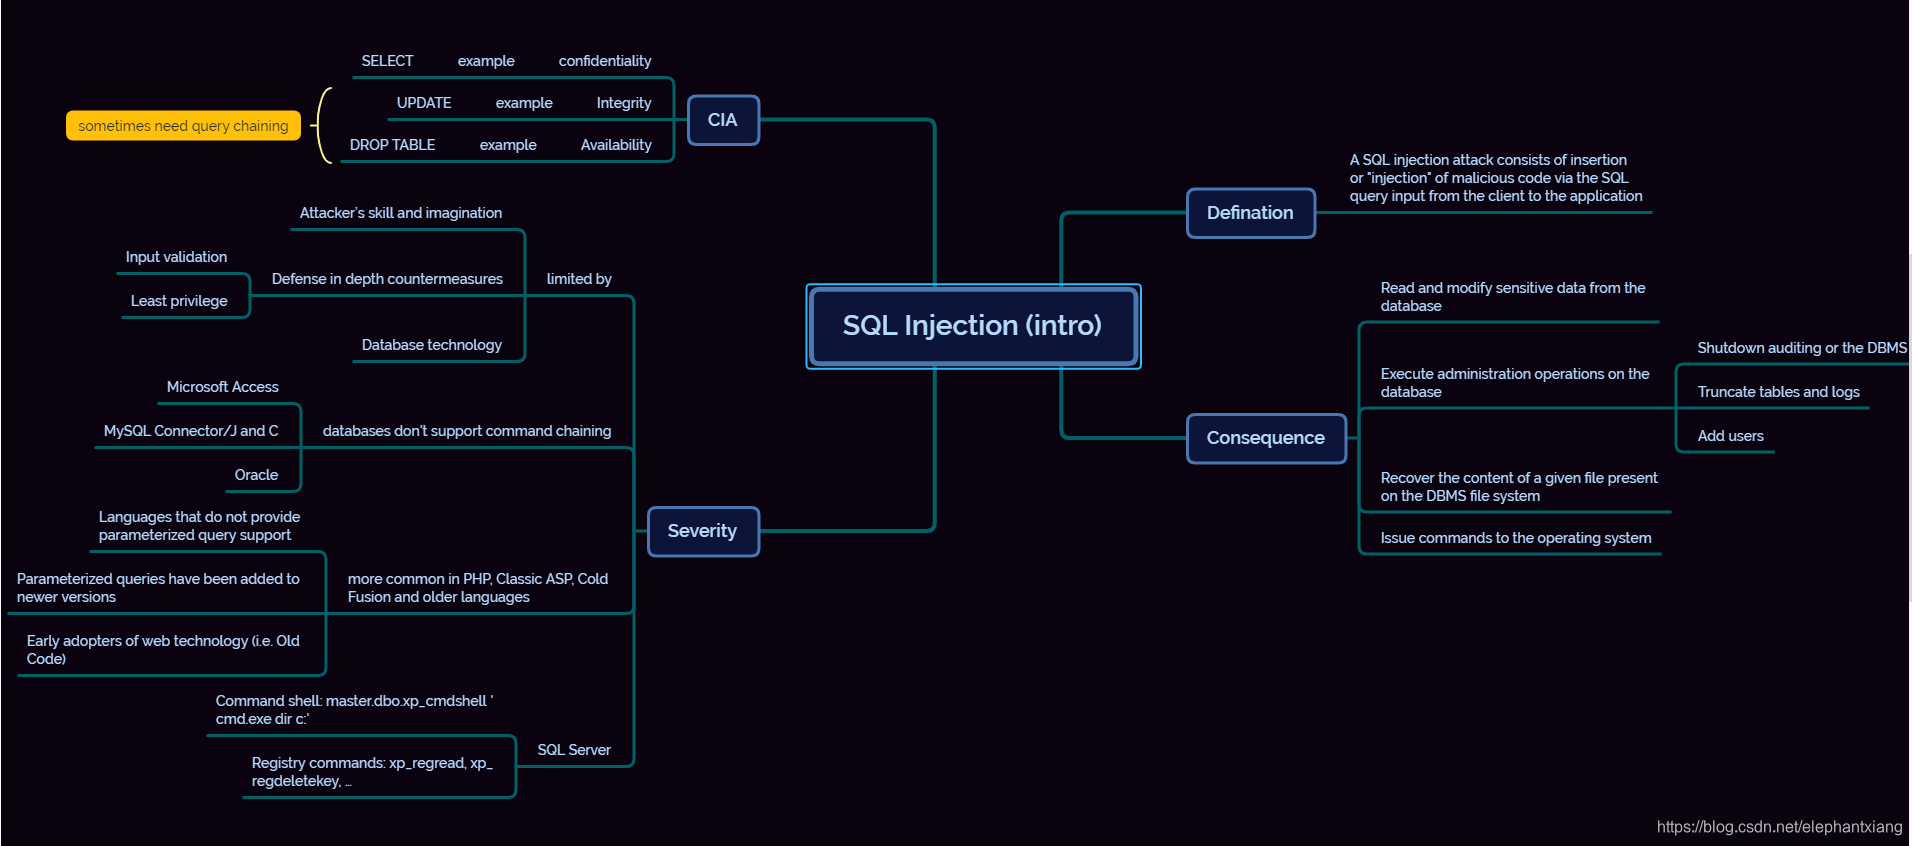This screenshot has width=1912, height=846.
Task: Select 'Registry commands: xp_regread' node
Action: pos(372,772)
